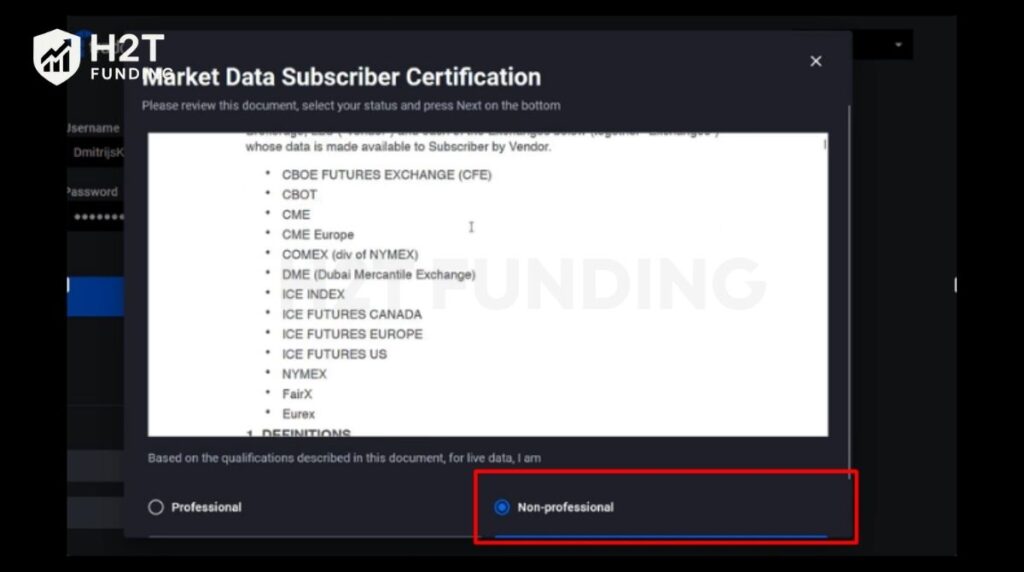Click the "ICE FUTURES EUROPE" entry
1024x572 pixels.
[352, 334]
